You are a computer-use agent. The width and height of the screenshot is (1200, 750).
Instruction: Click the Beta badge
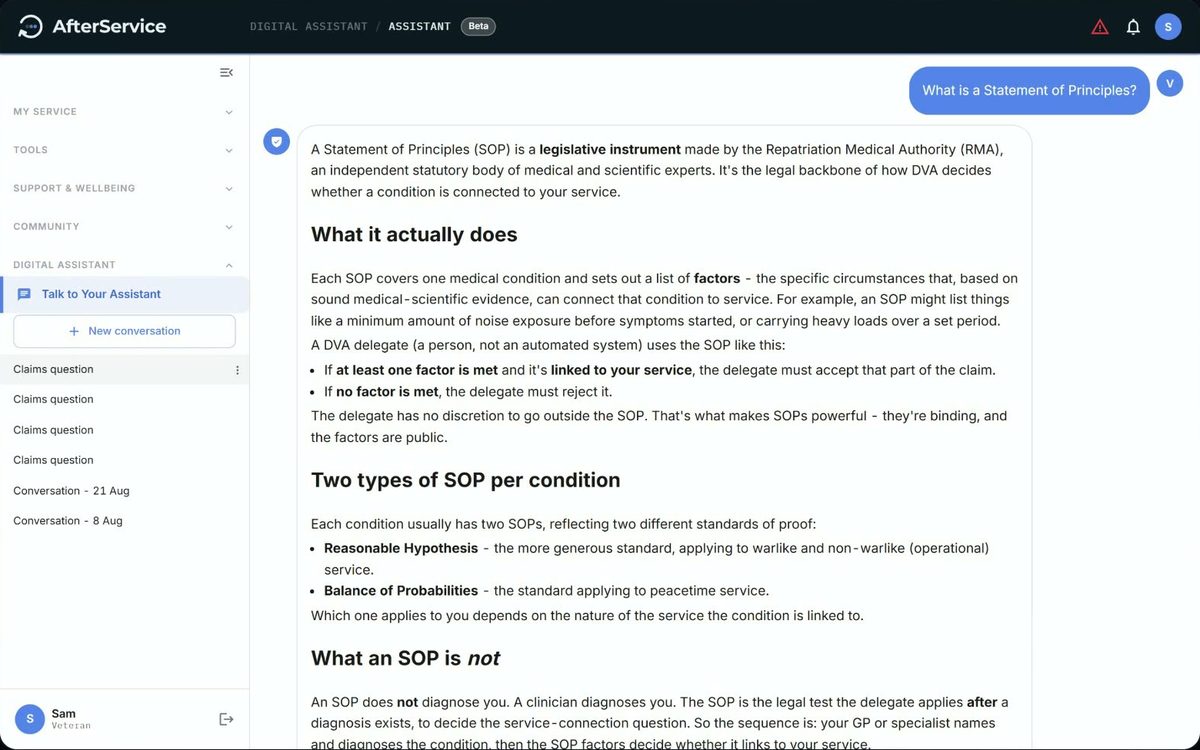478,26
